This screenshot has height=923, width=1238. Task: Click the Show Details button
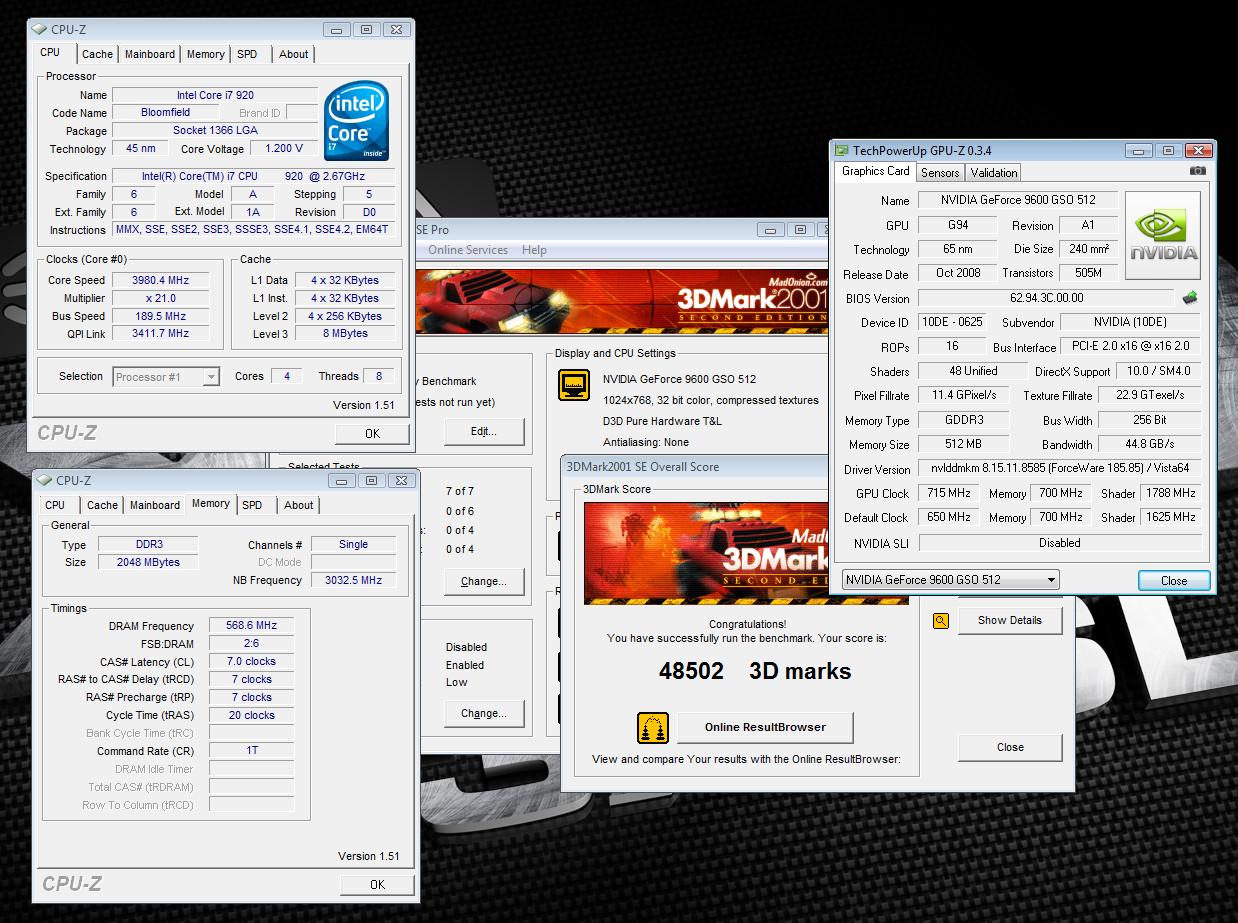click(1010, 620)
